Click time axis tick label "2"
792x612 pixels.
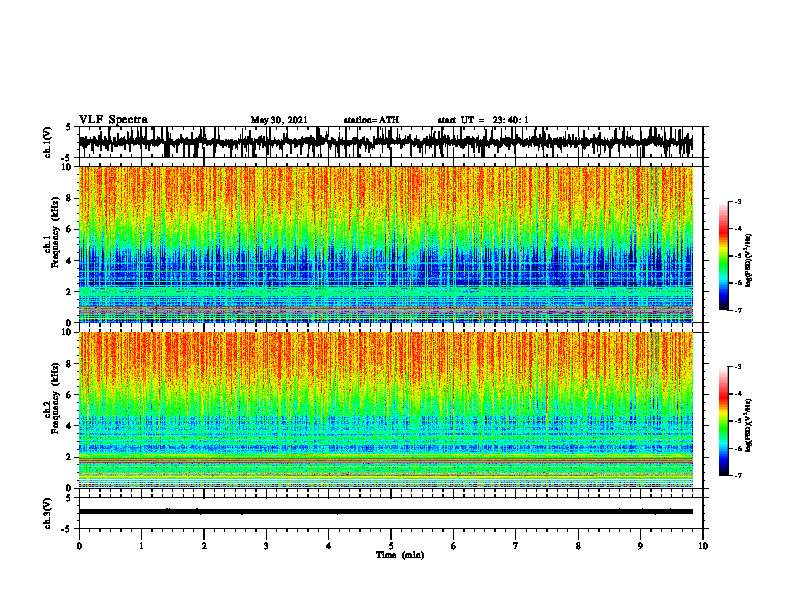[x=204, y=546]
